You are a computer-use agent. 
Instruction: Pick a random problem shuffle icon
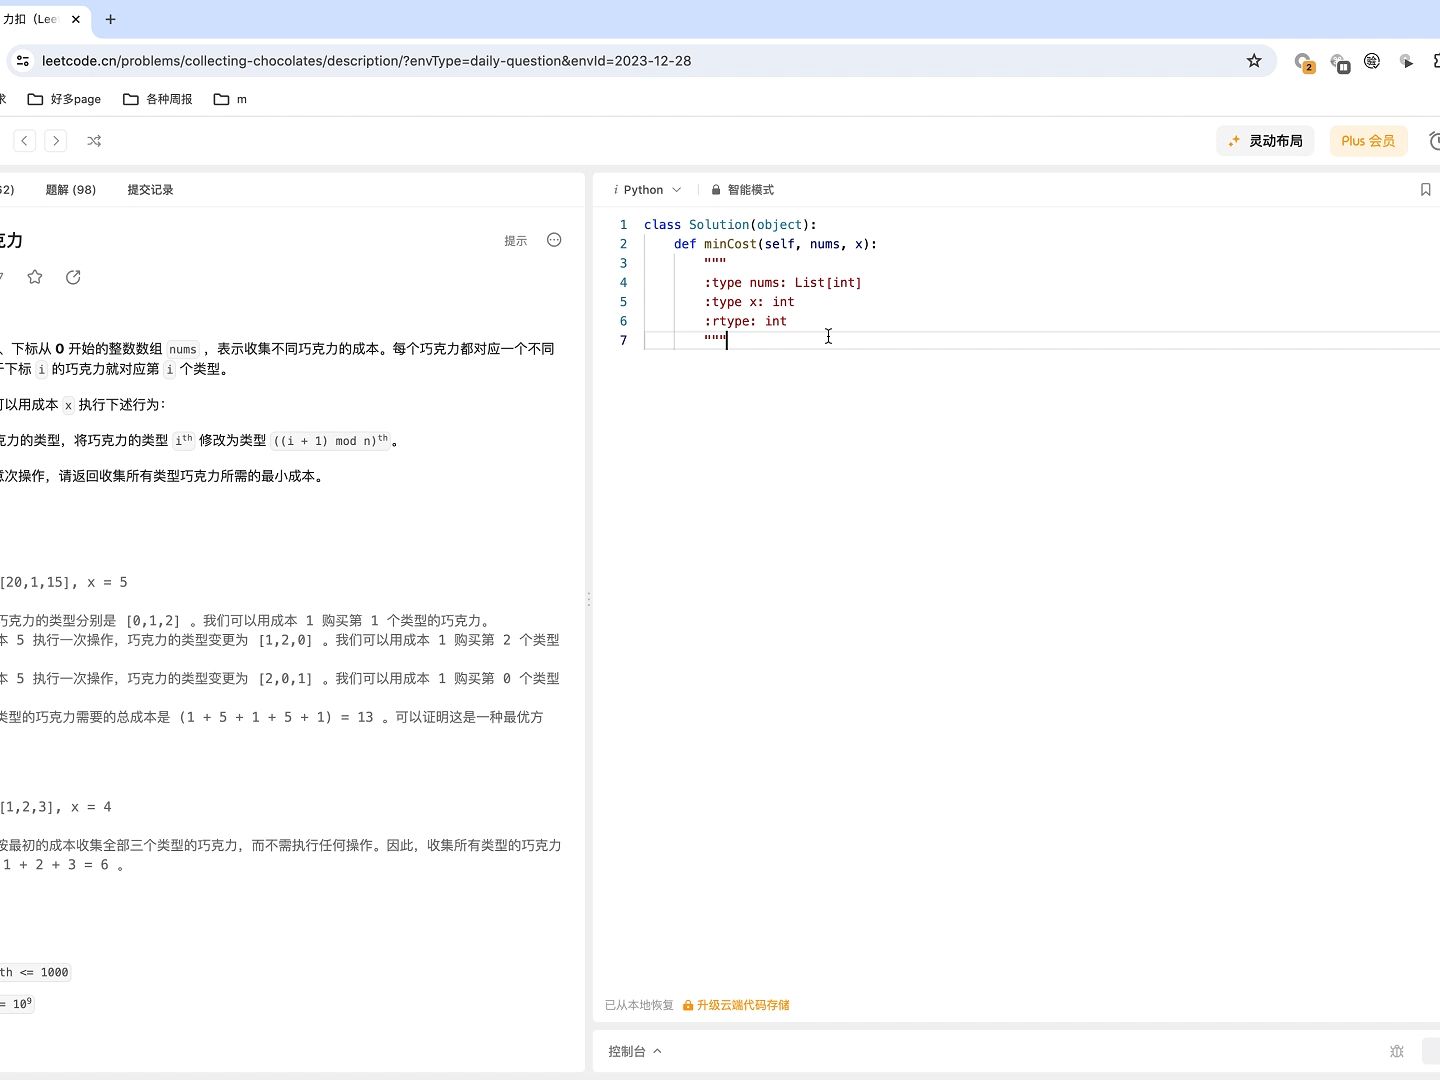94,141
